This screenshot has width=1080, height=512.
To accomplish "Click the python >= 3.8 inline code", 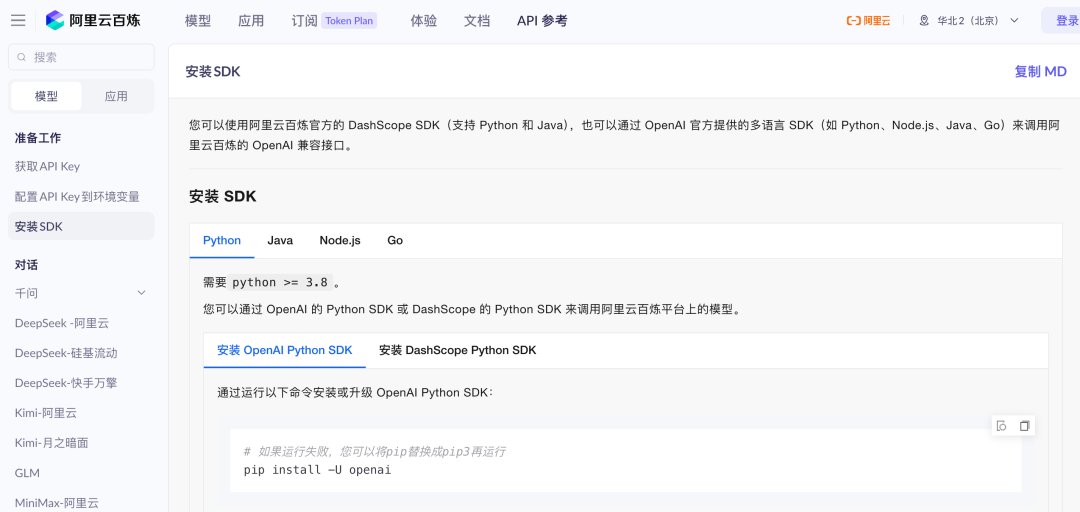I will tap(280, 282).
